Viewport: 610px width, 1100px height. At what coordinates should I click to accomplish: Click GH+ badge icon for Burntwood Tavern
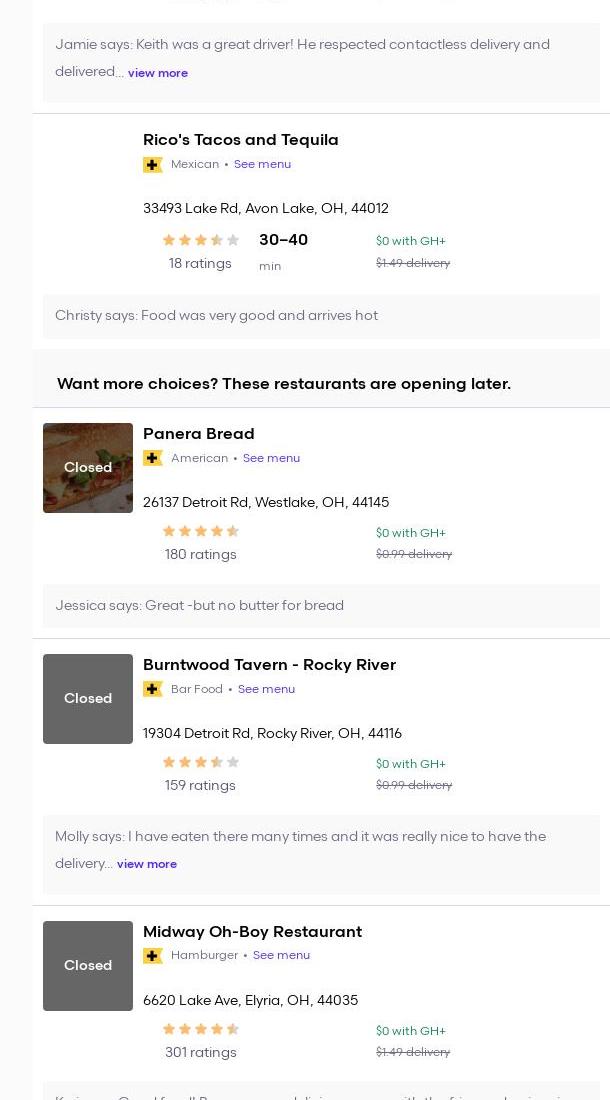click(x=153, y=689)
